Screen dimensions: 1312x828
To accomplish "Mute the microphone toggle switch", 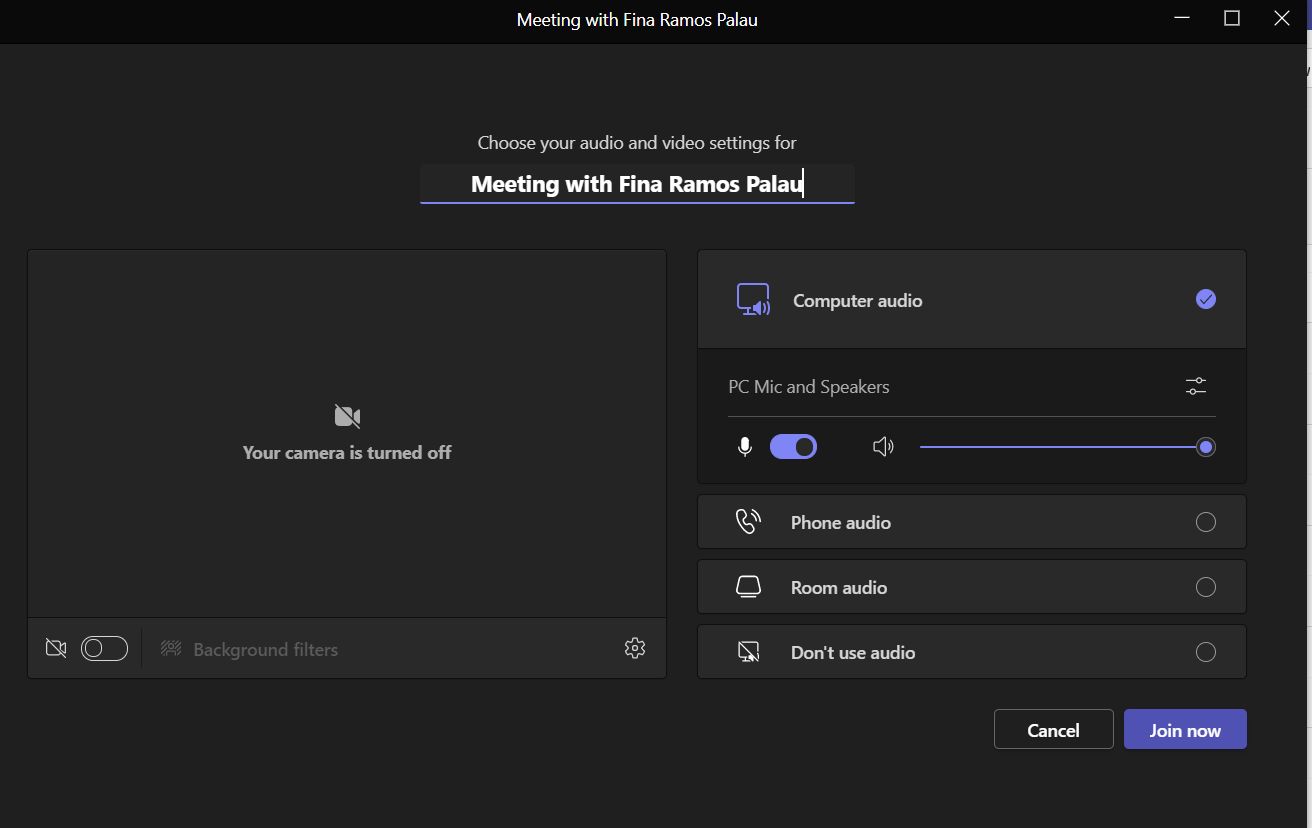I will point(793,447).
